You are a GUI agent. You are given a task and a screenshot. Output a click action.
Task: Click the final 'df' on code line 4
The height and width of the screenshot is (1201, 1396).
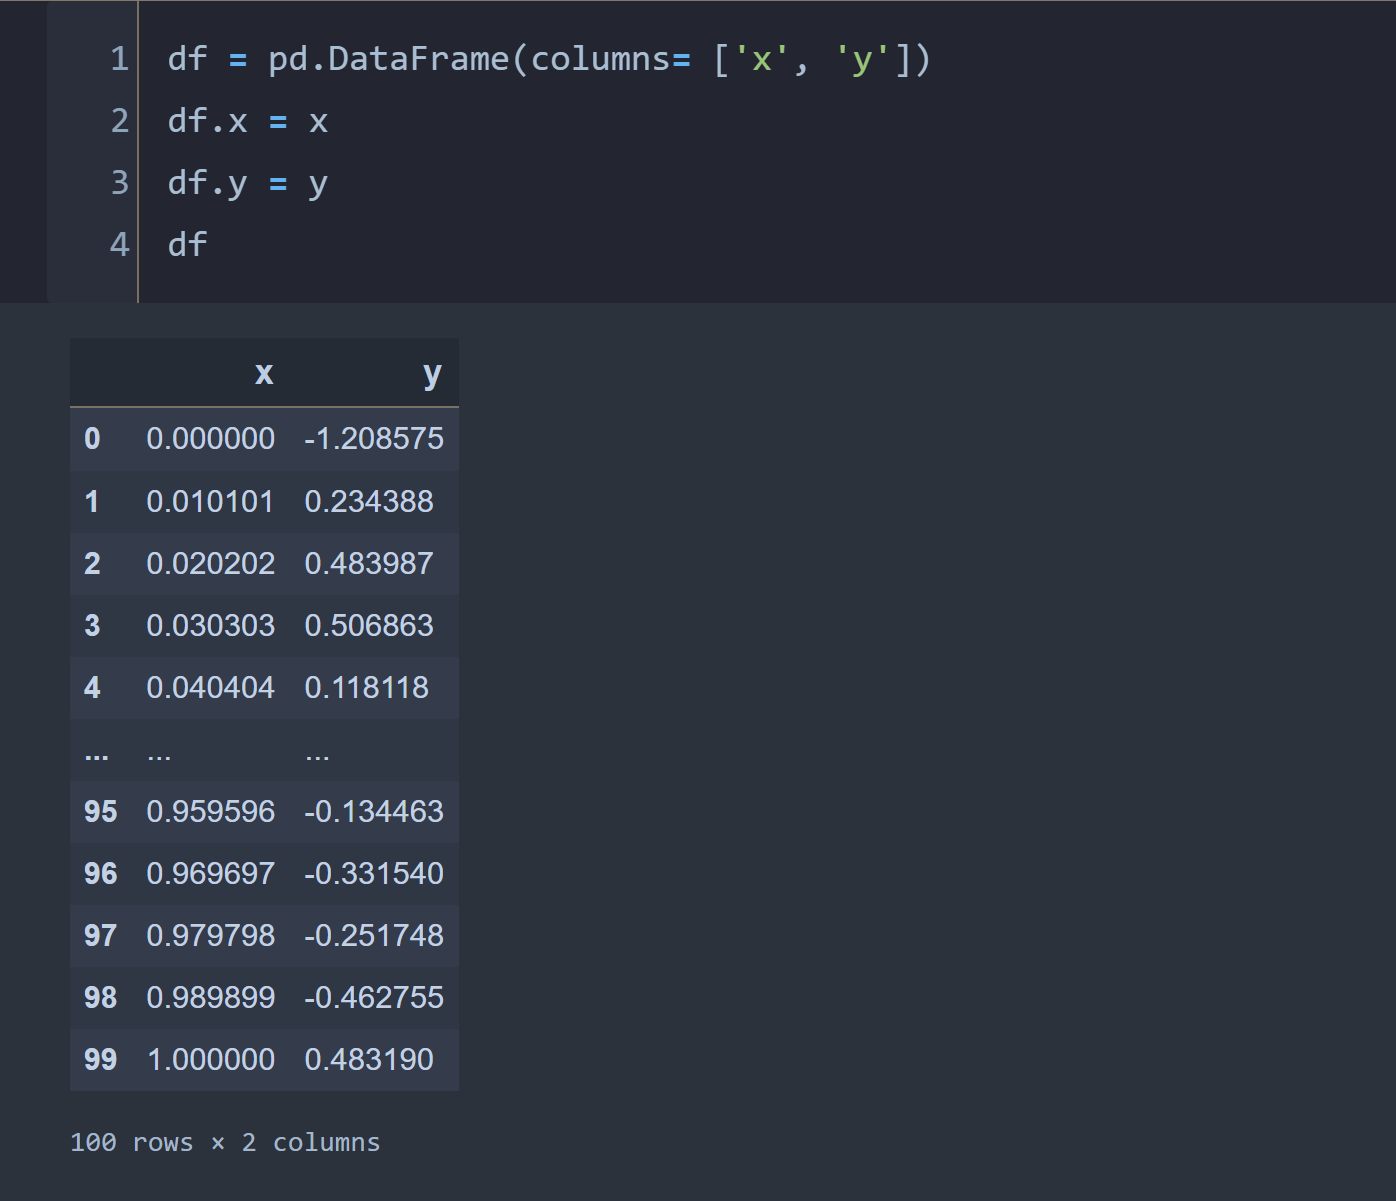click(x=187, y=244)
